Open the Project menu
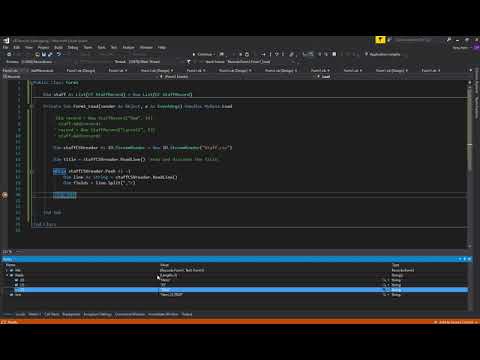The height and width of the screenshot is (360, 480). (43, 47)
